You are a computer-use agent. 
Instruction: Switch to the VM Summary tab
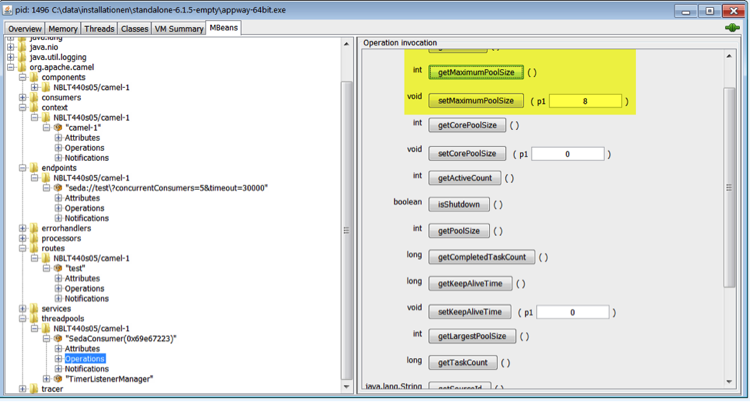click(179, 29)
